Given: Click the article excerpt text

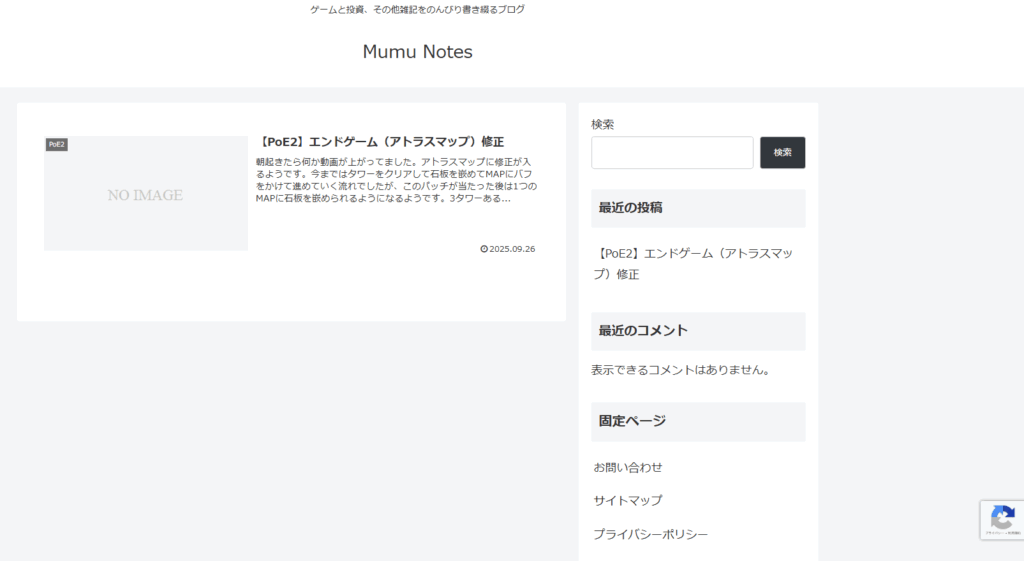Looking at the screenshot, I should click(x=396, y=180).
